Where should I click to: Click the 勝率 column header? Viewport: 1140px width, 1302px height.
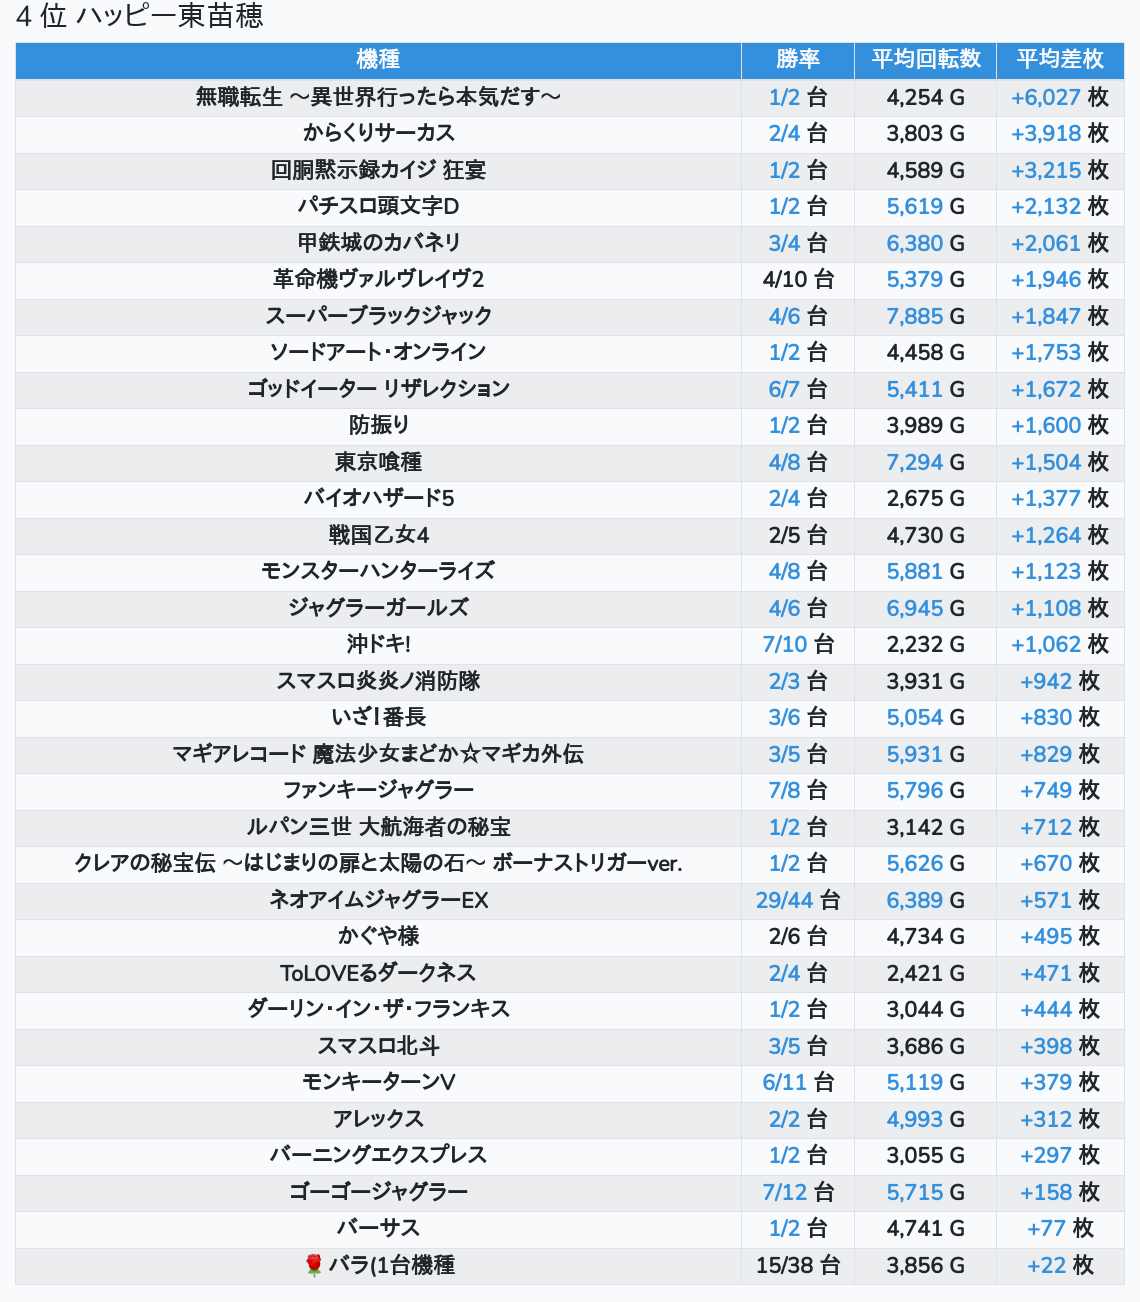click(797, 60)
